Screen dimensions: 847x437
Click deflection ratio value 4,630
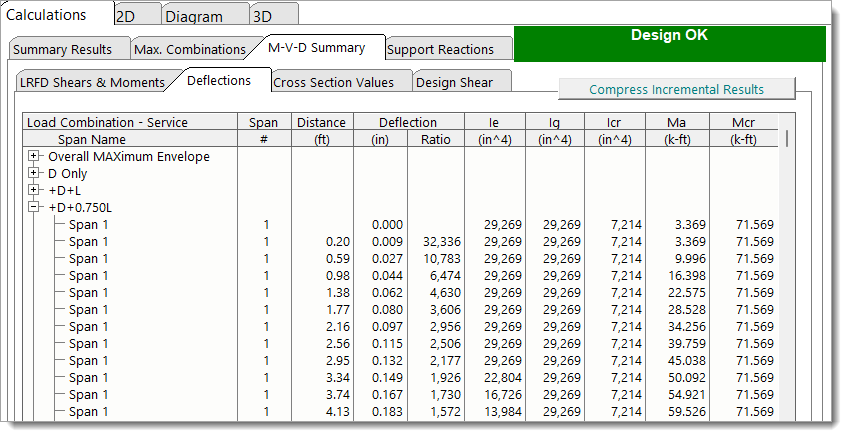click(445, 293)
